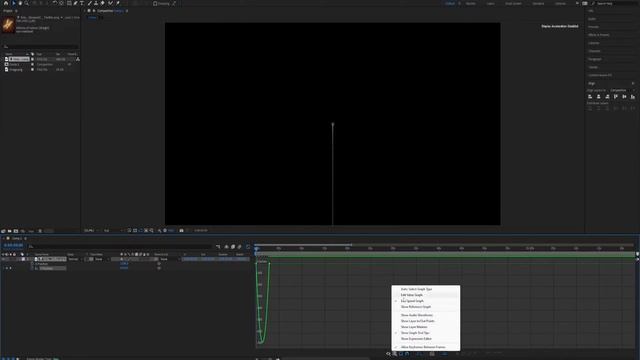
Task: Select image.png in the Project panel
Action: tap(16, 70)
